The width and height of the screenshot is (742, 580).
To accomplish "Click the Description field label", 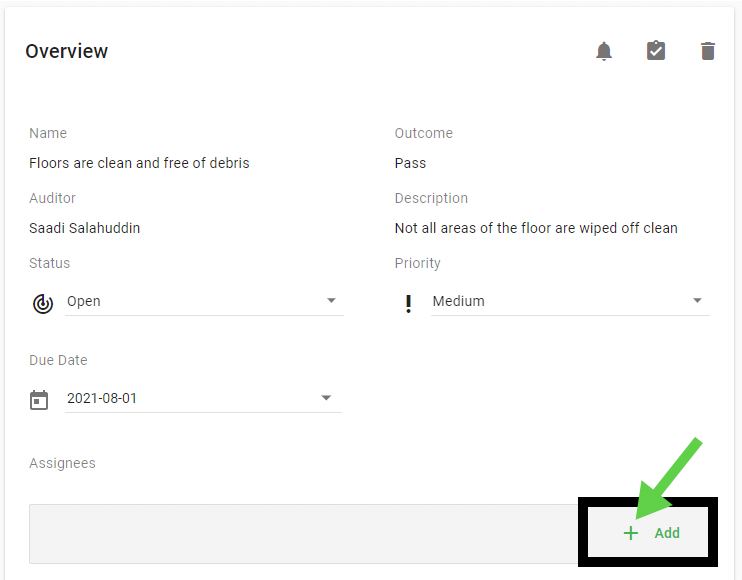I will (x=431, y=198).
